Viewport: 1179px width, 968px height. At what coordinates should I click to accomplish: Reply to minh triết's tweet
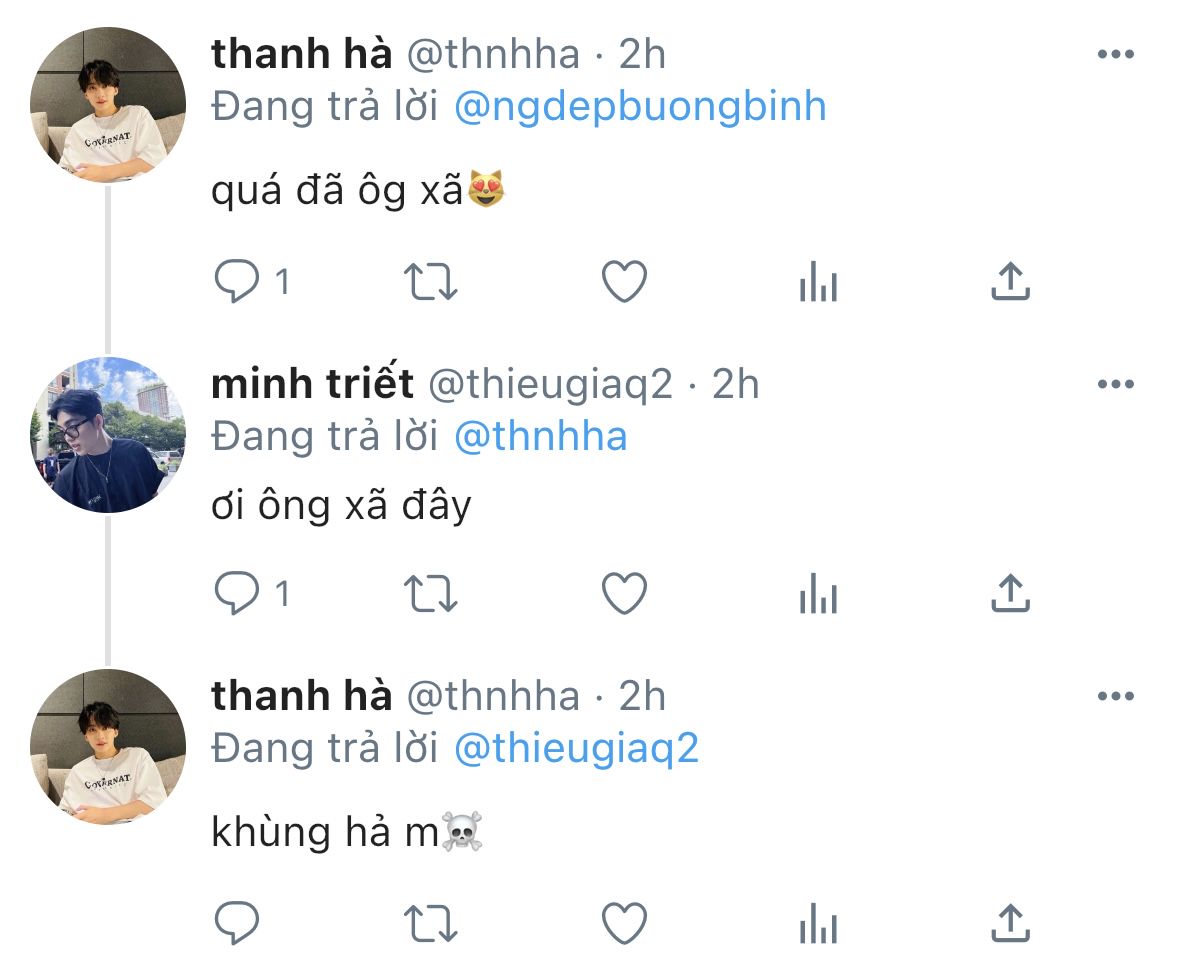pos(237,595)
